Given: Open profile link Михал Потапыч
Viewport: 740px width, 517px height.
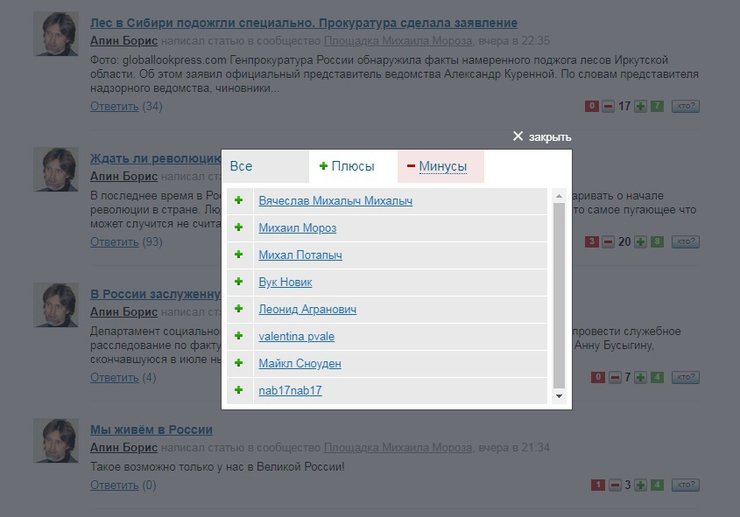Looking at the screenshot, I should coord(300,255).
